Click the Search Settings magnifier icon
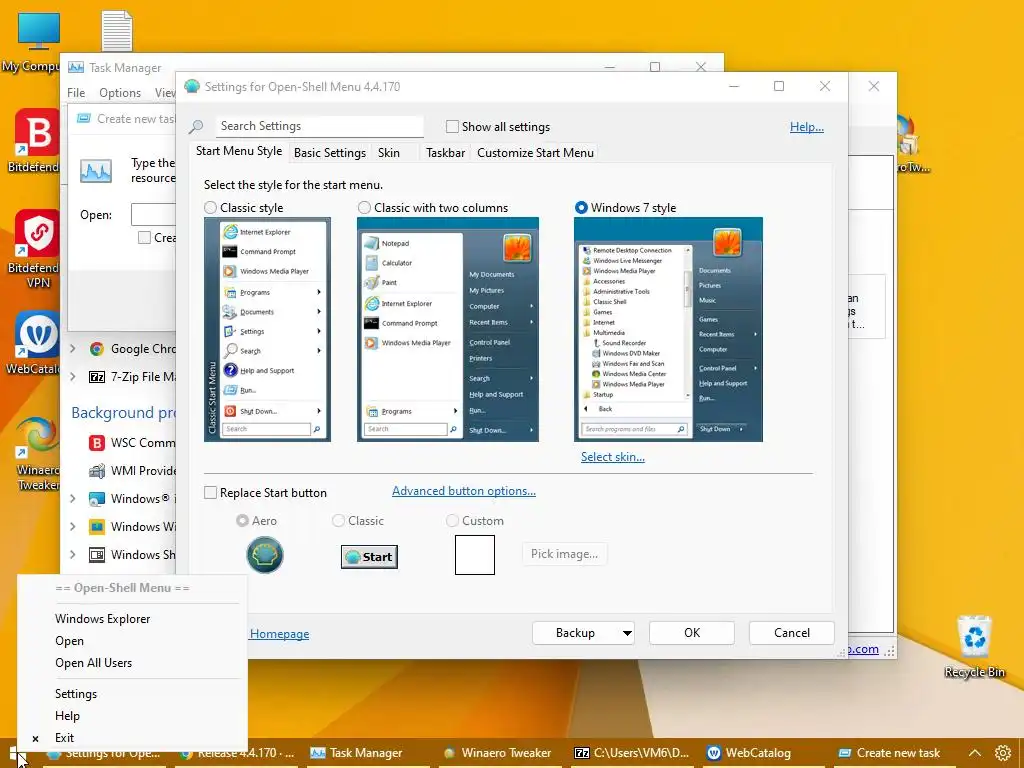This screenshot has height=768, width=1024. pyautogui.click(x=196, y=127)
